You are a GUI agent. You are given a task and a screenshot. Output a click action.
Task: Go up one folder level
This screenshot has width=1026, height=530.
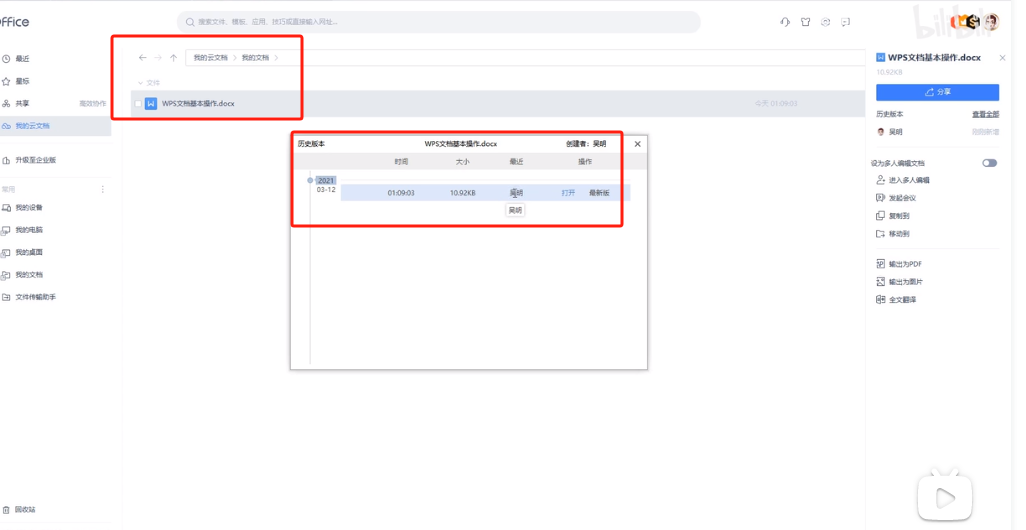pos(173,58)
